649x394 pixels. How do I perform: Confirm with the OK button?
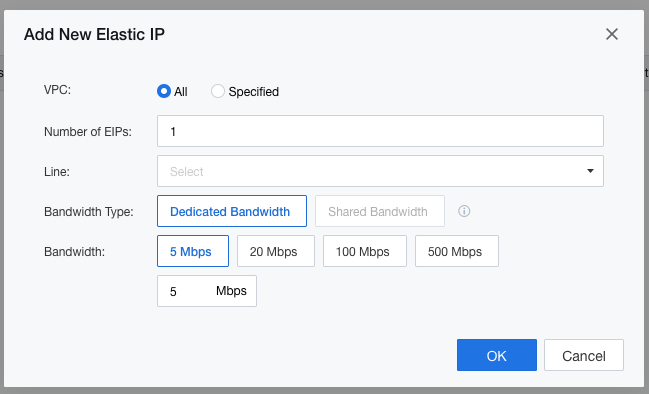point(497,355)
